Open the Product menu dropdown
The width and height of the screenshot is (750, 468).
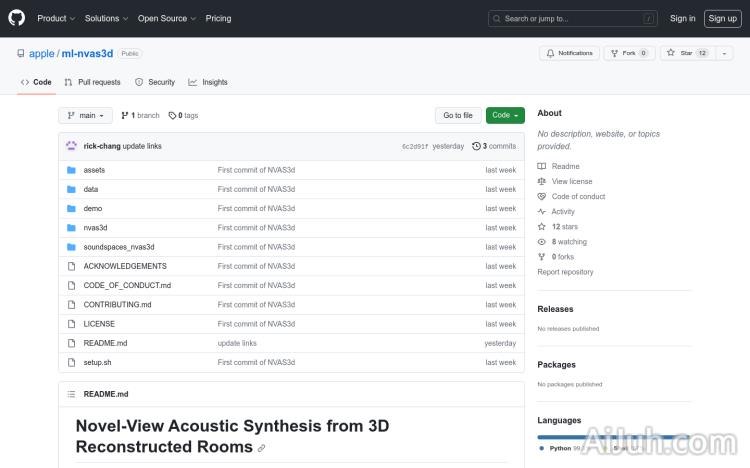[x=55, y=18]
